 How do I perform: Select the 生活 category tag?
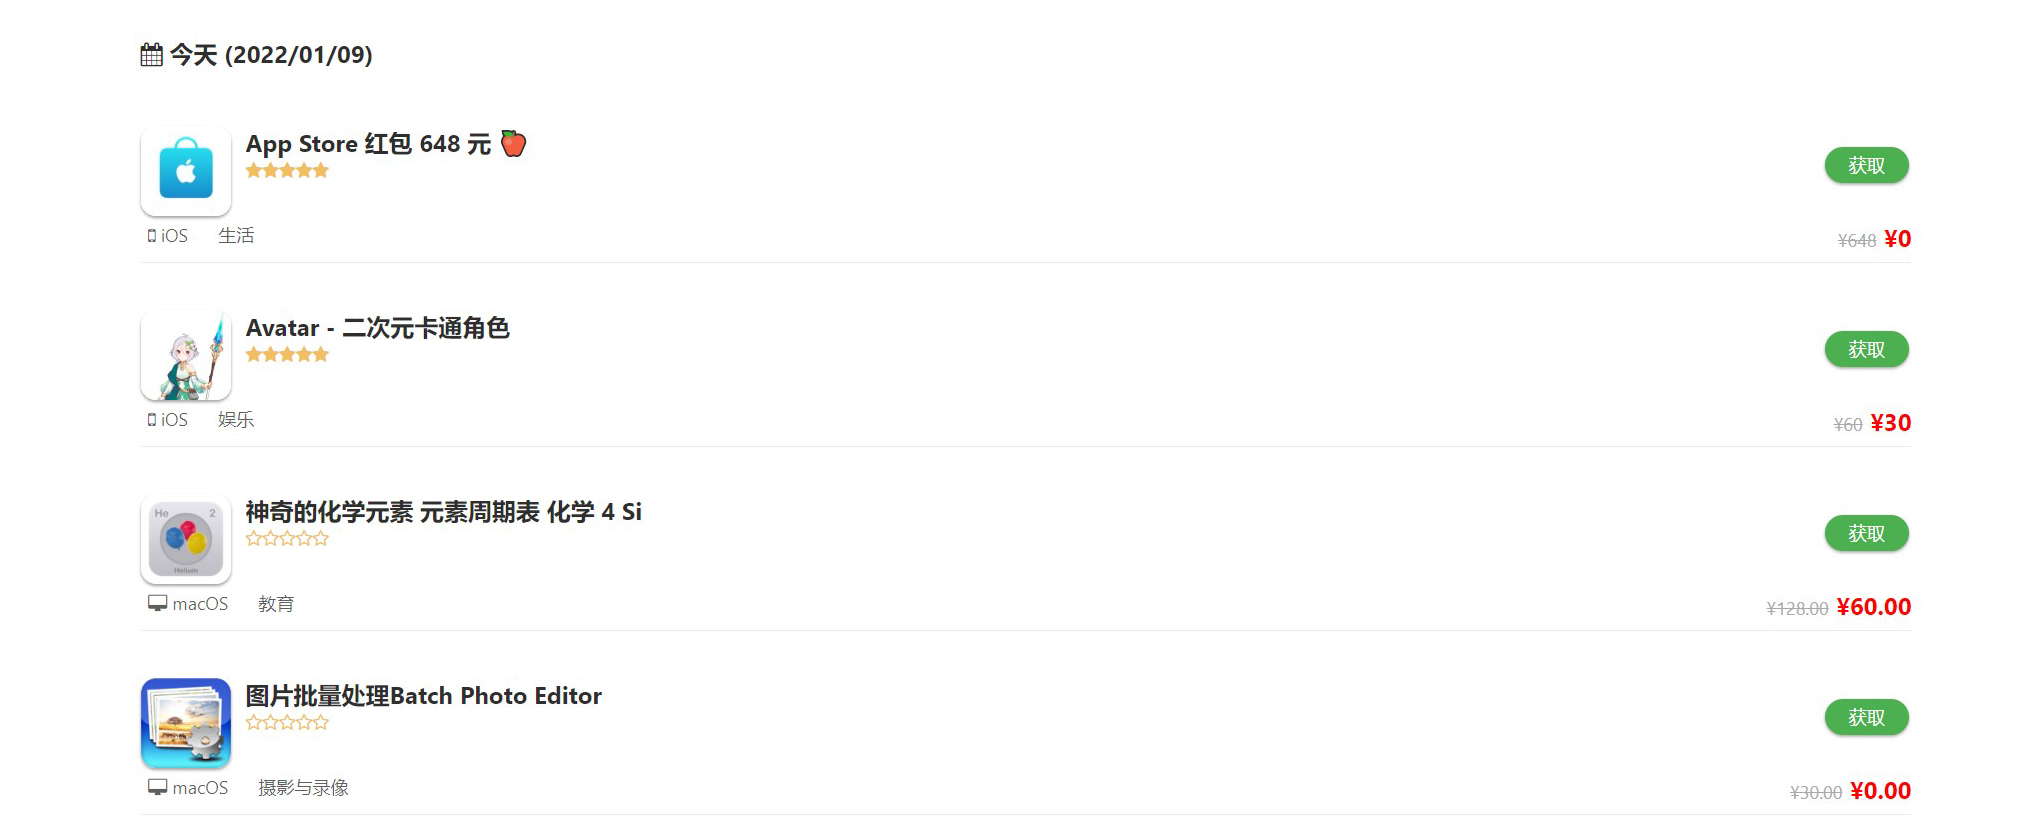pyautogui.click(x=236, y=236)
